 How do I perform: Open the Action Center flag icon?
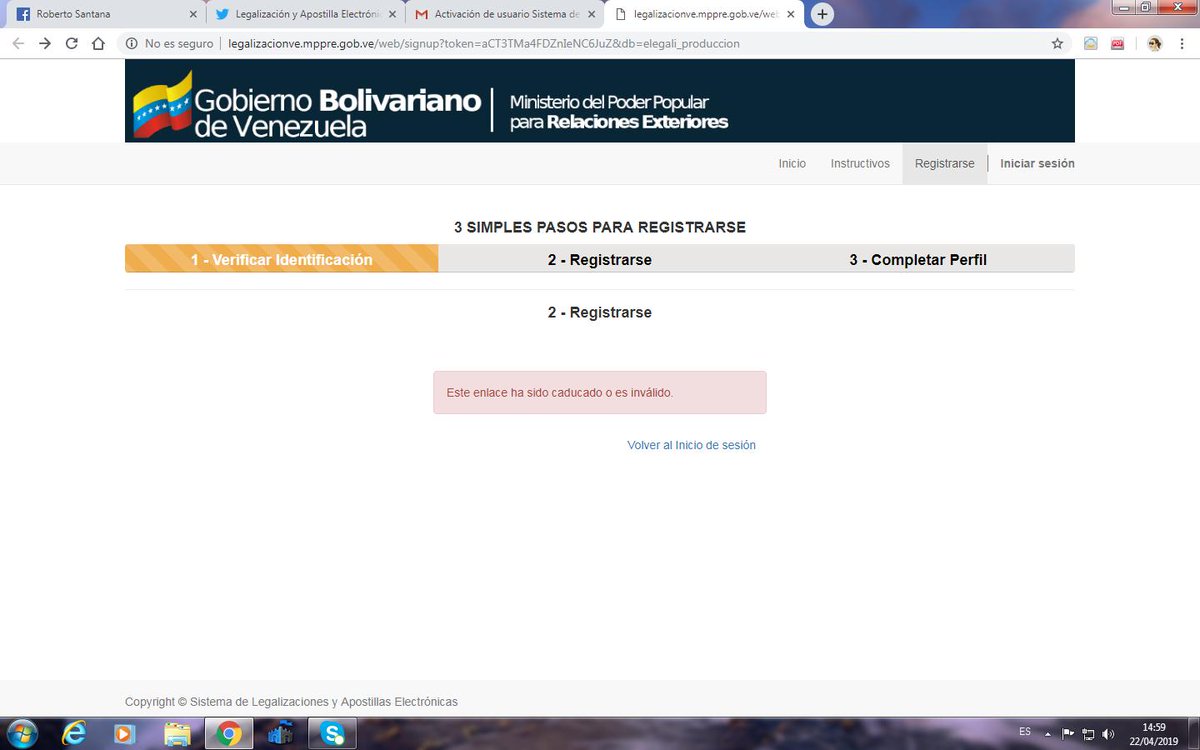tap(1068, 734)
